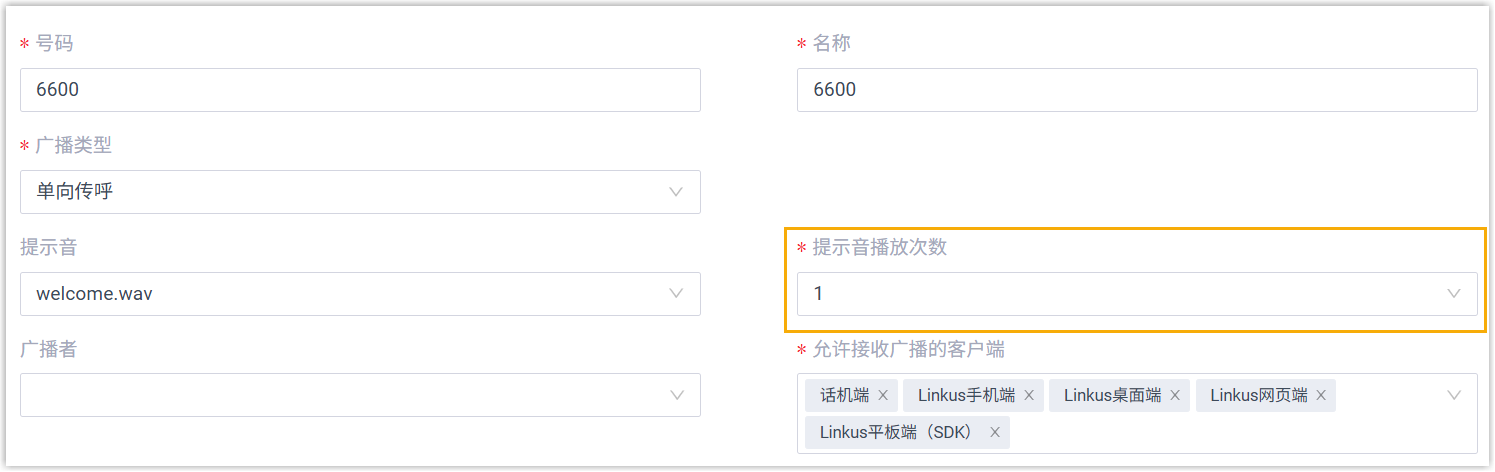Viewport: 1495px width, 472px height.
Task: Click the Linkus桌面端 client tag
Action: [1112, 396]
